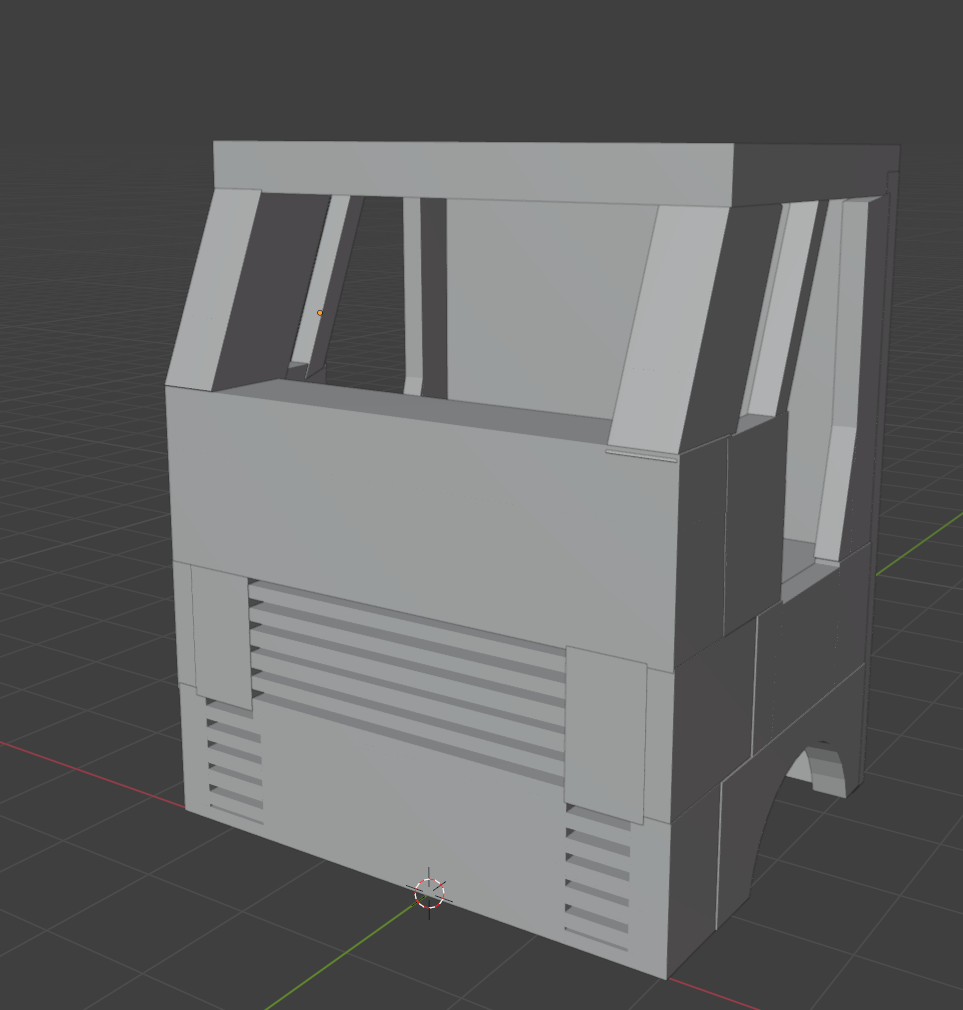
Task: Click the red-white 3D cursor
Action: click(430, 893)
